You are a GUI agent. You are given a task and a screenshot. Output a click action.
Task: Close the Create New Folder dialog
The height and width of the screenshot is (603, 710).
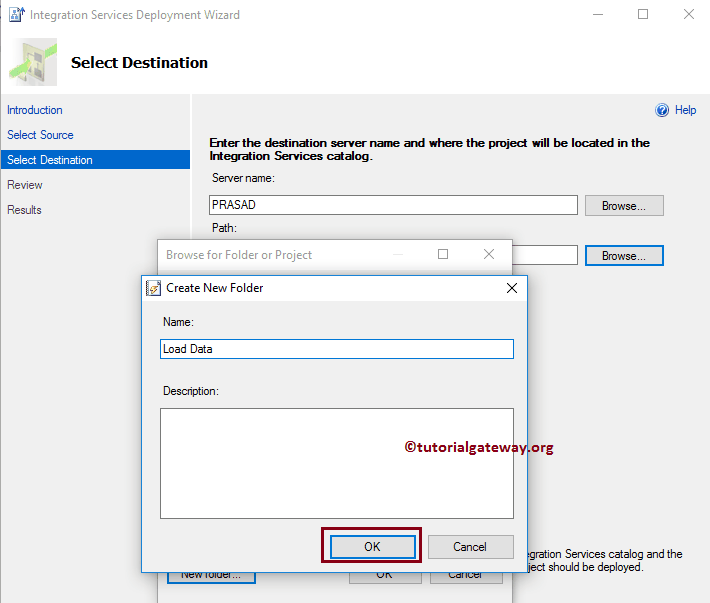tap(512, 288)
